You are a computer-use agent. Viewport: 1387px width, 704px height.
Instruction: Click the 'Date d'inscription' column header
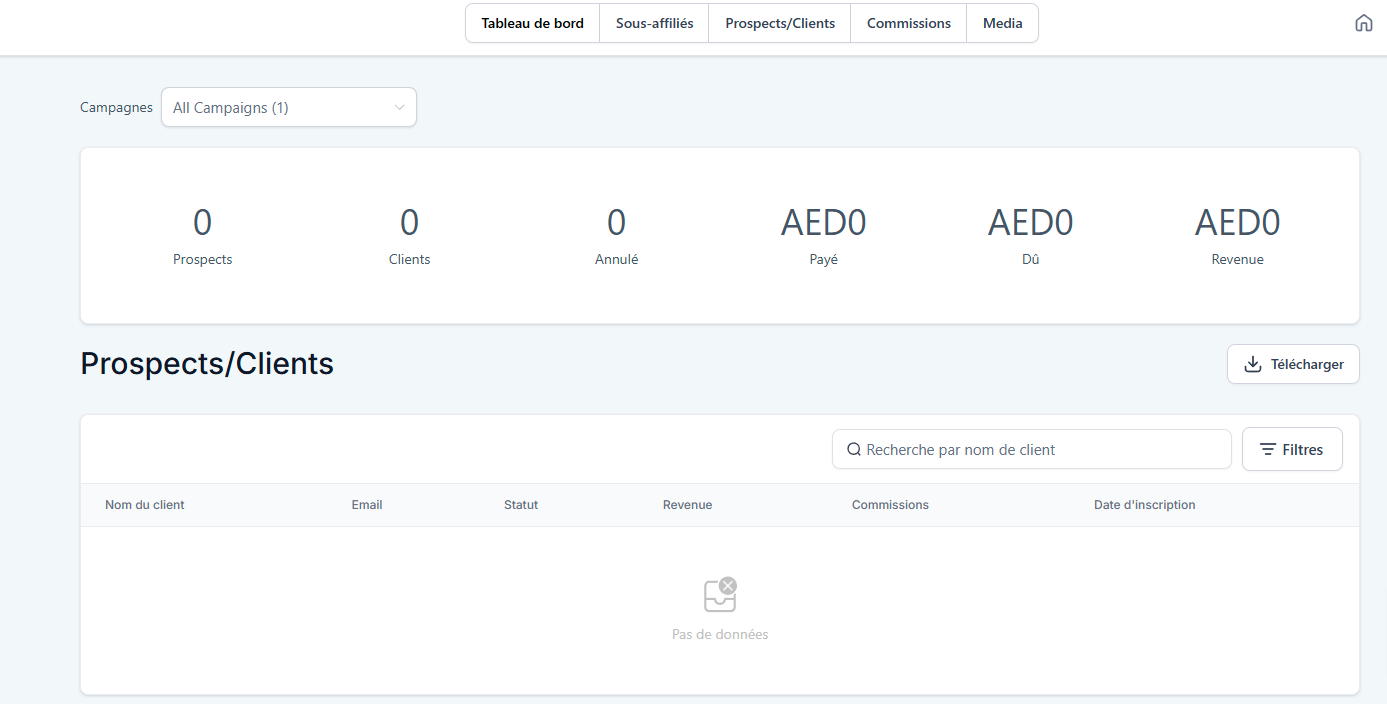(x=1144, y=505)
